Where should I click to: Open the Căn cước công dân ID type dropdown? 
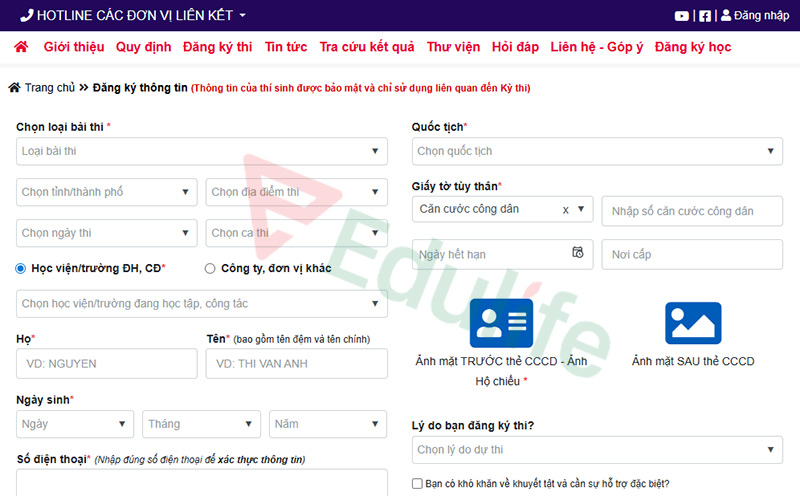503,209
